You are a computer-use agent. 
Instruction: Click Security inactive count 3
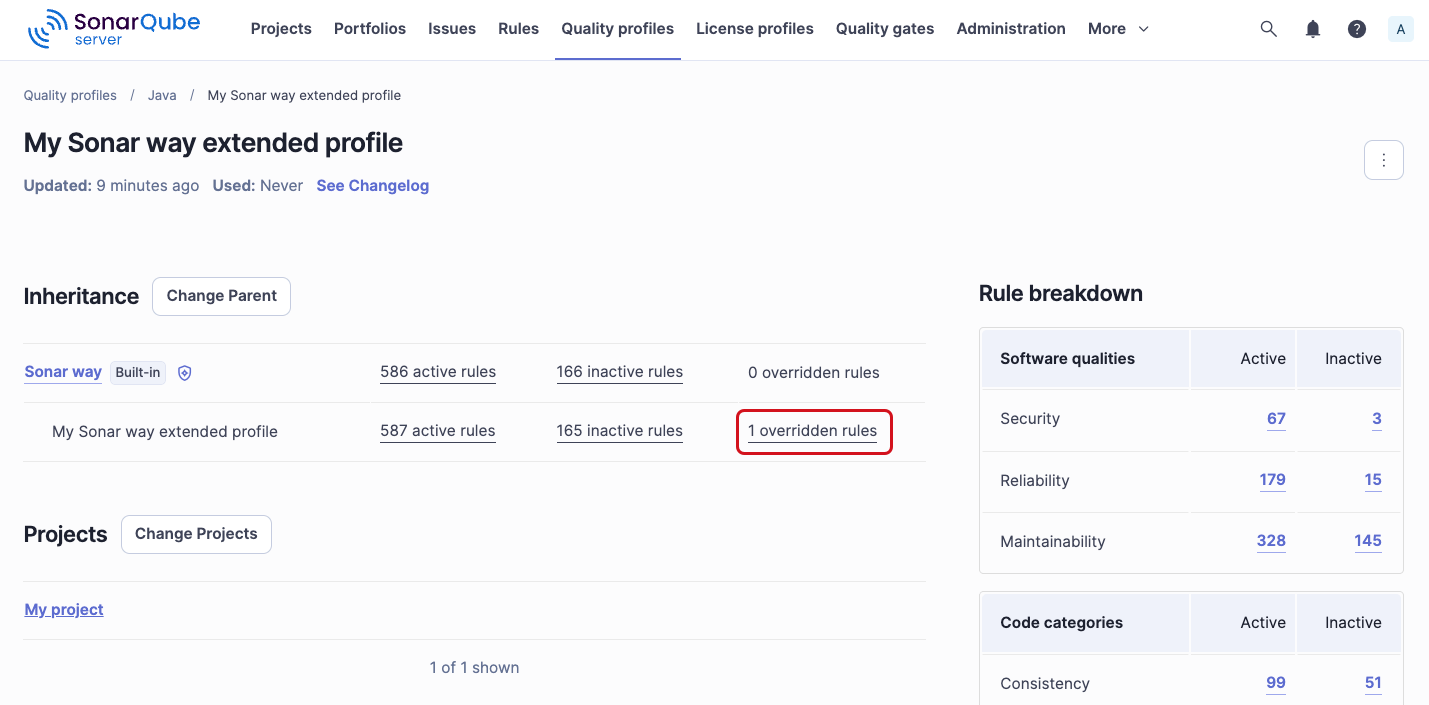(1377, 419)
